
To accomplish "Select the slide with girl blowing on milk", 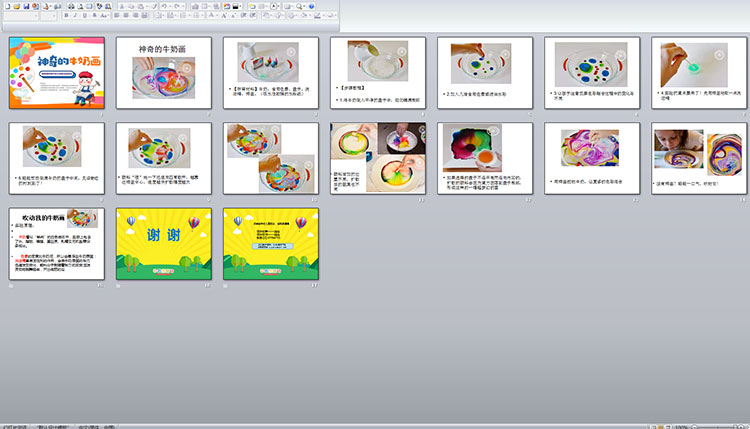I will (699, 158).
